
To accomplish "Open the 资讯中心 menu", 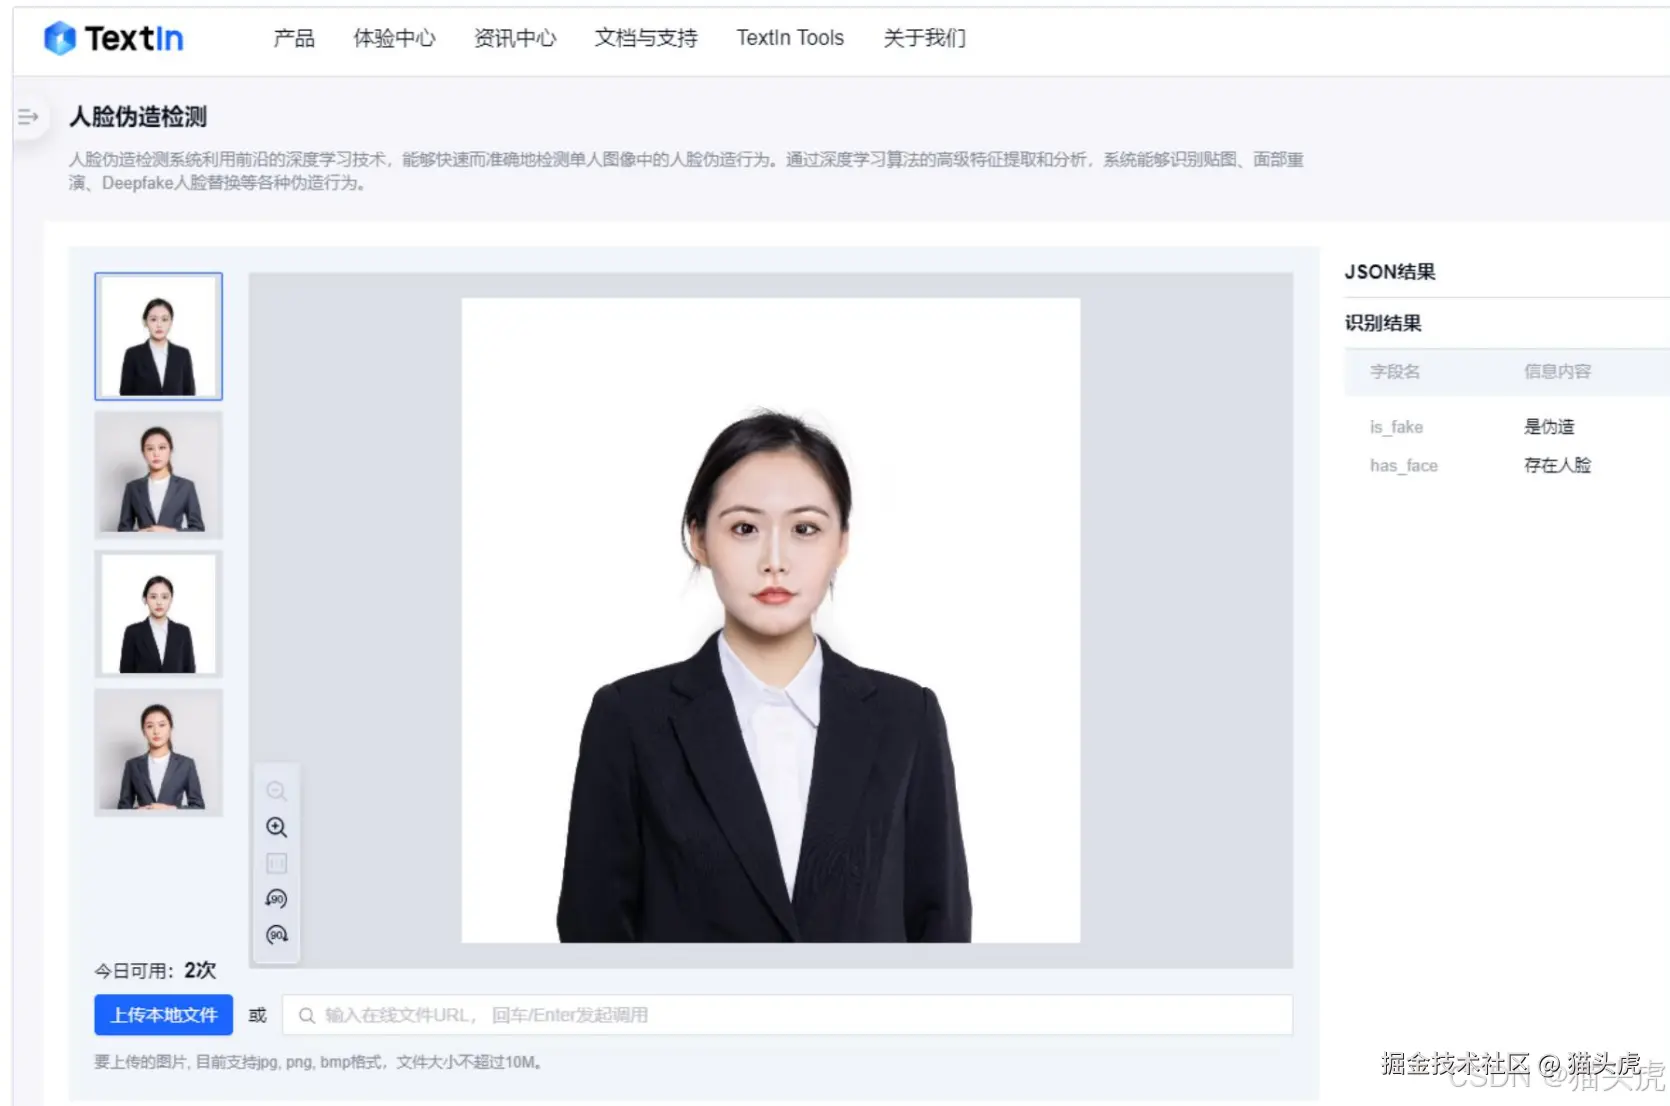I will coord(514,38).
